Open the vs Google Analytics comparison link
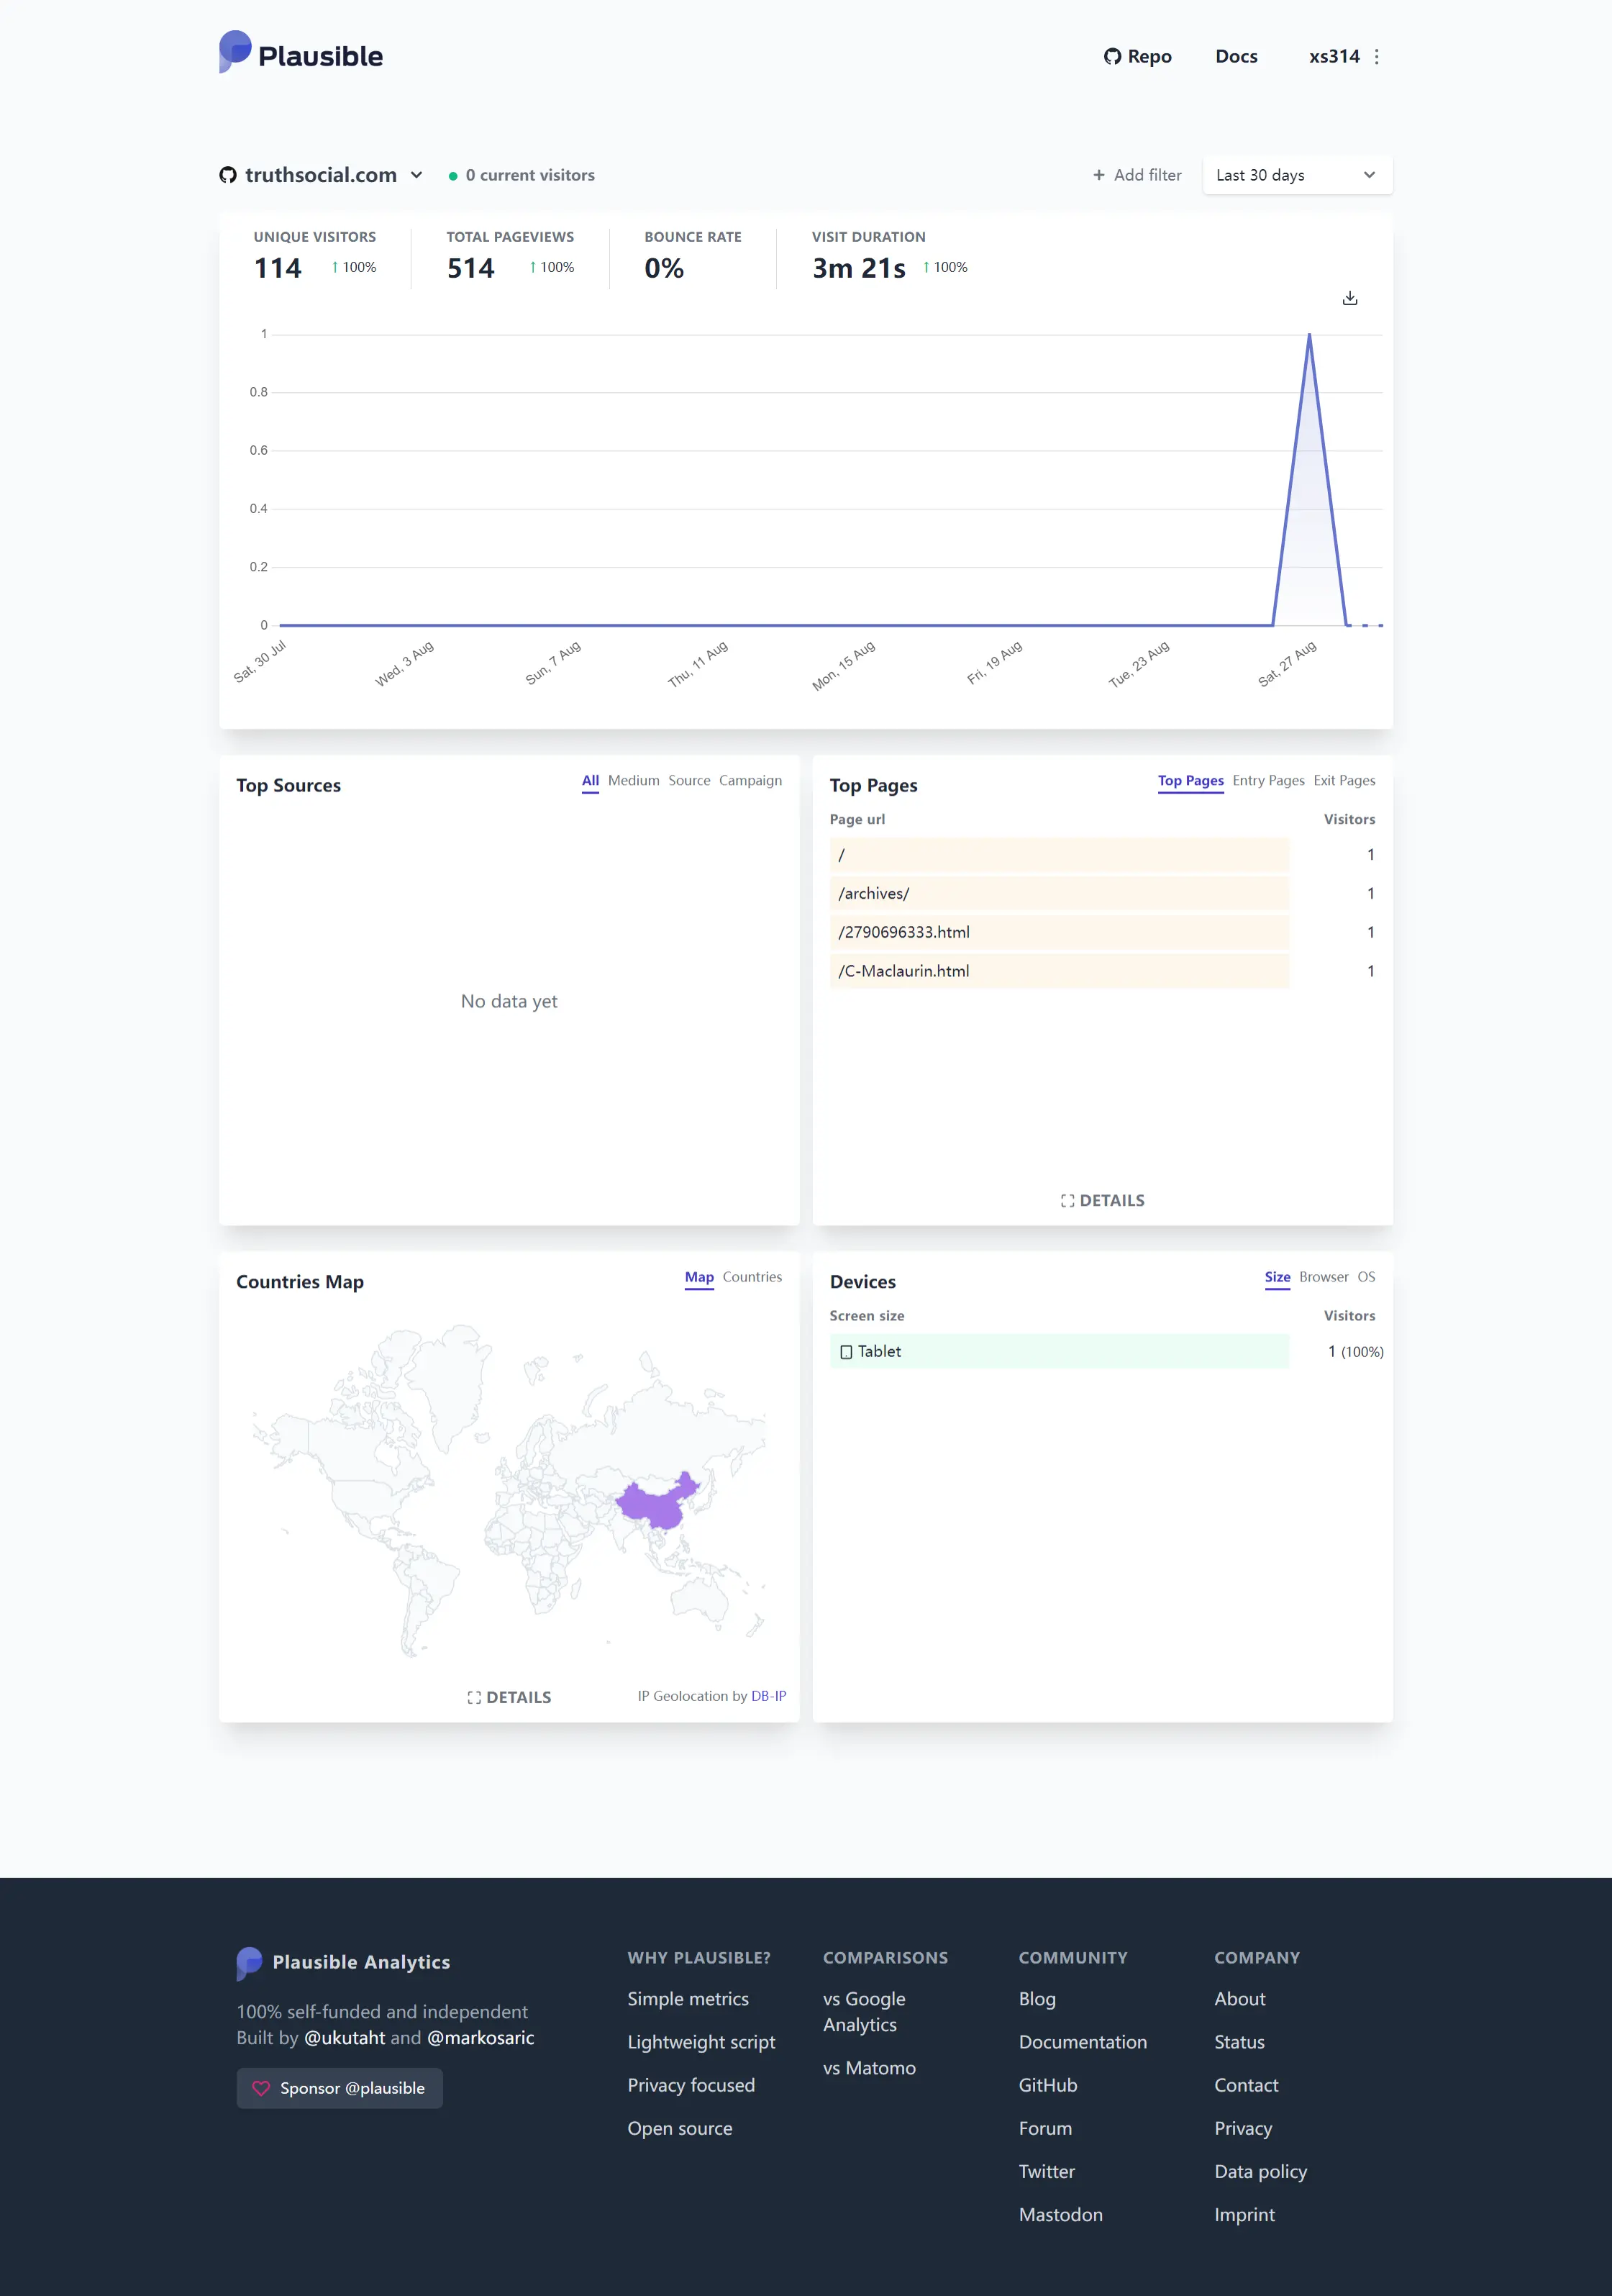 (x=864, y=2012)
